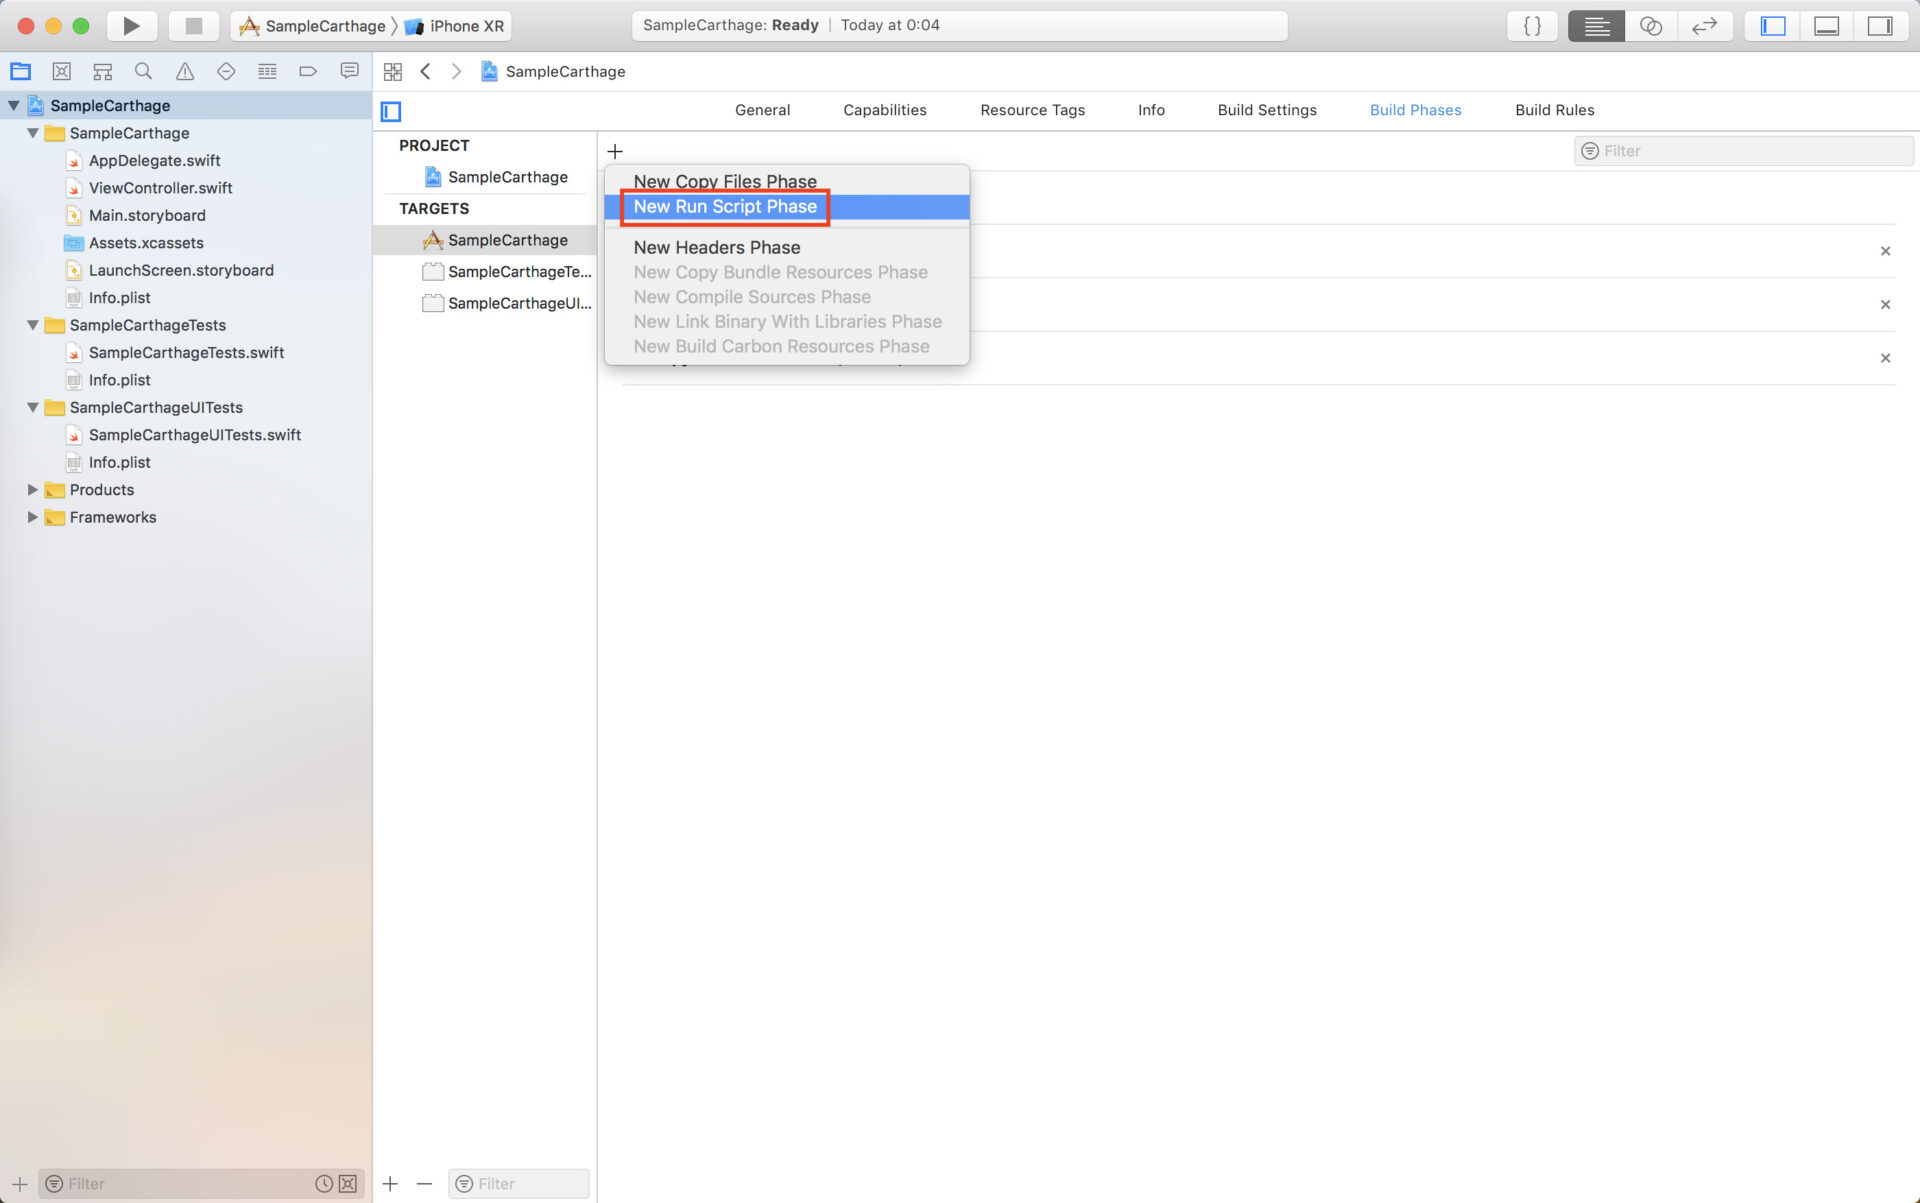1920x1203 pixels.
Task: Click the add build phase plus button
Action: point(615,151)
